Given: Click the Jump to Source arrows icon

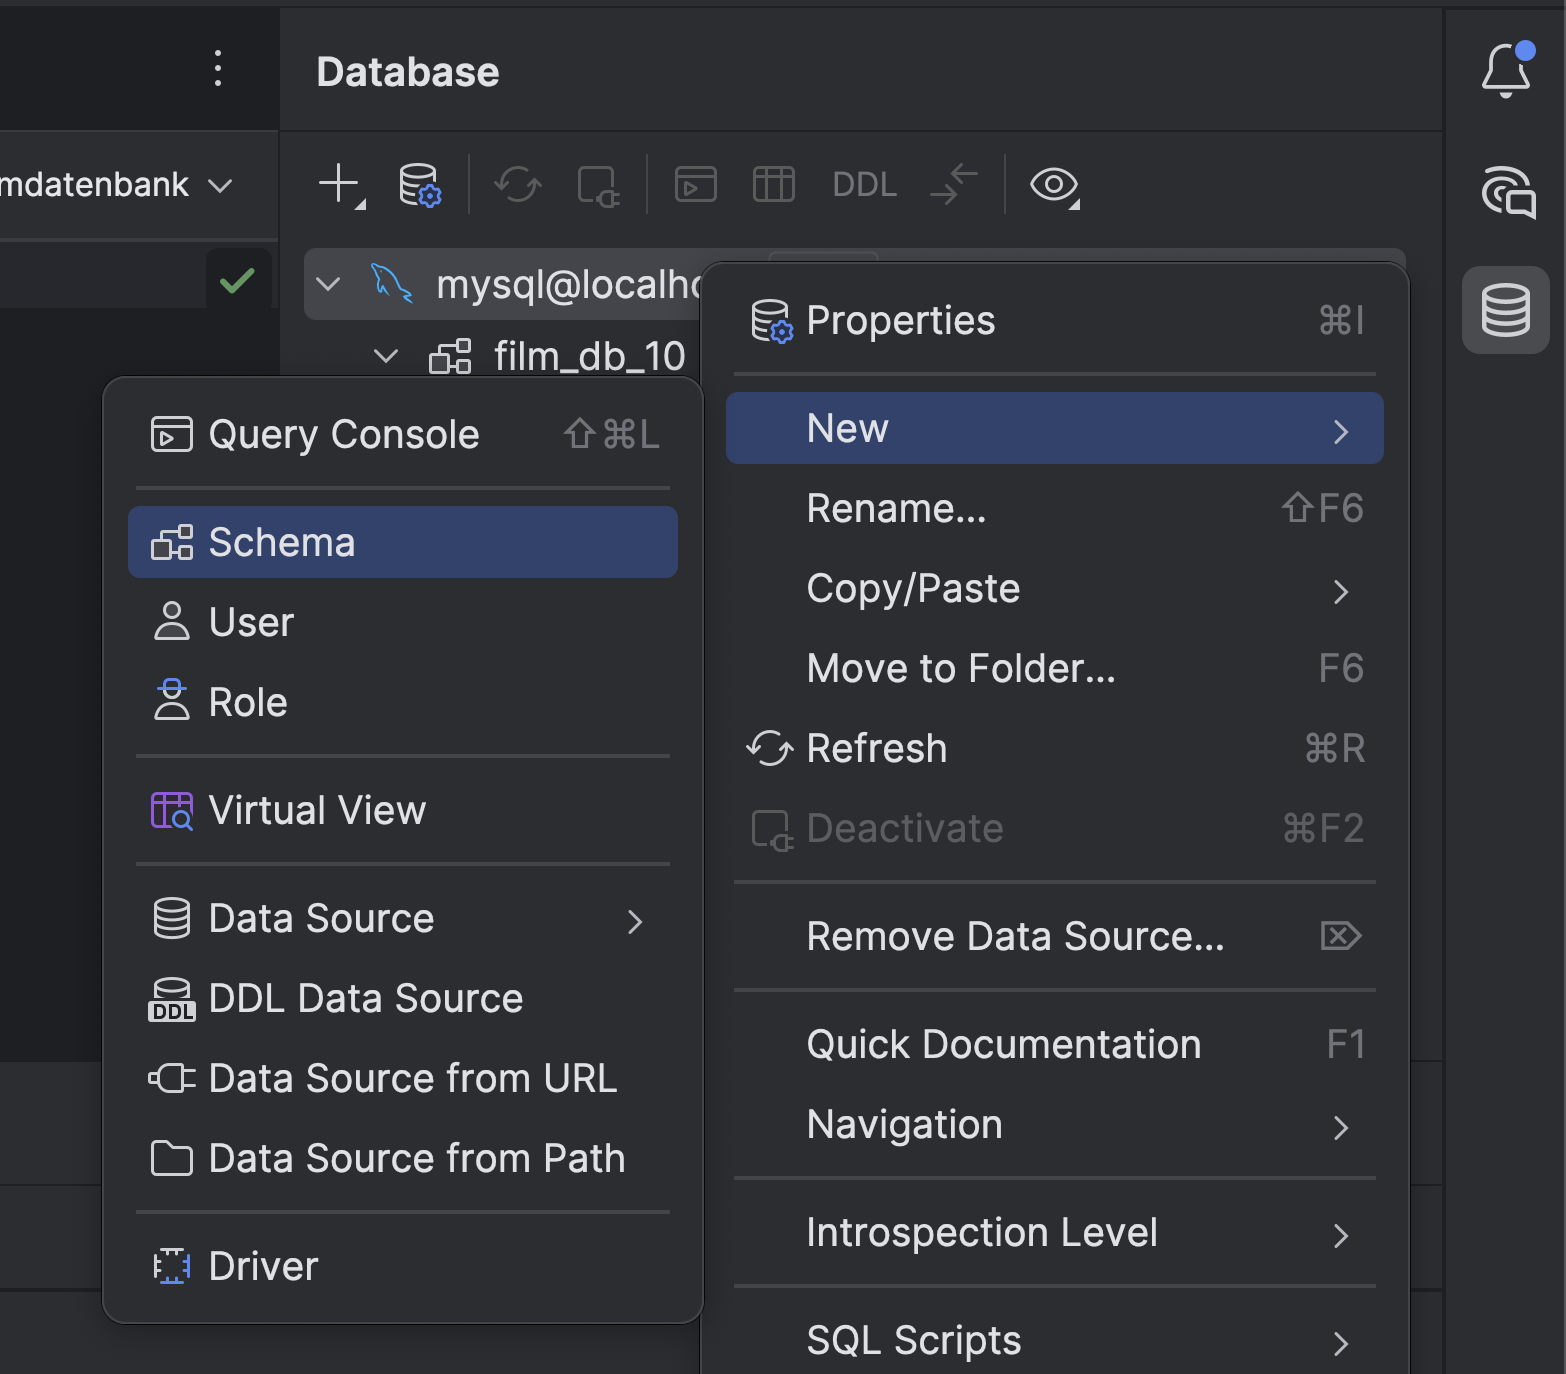Looking at the screenshot, I should (953, 185).
